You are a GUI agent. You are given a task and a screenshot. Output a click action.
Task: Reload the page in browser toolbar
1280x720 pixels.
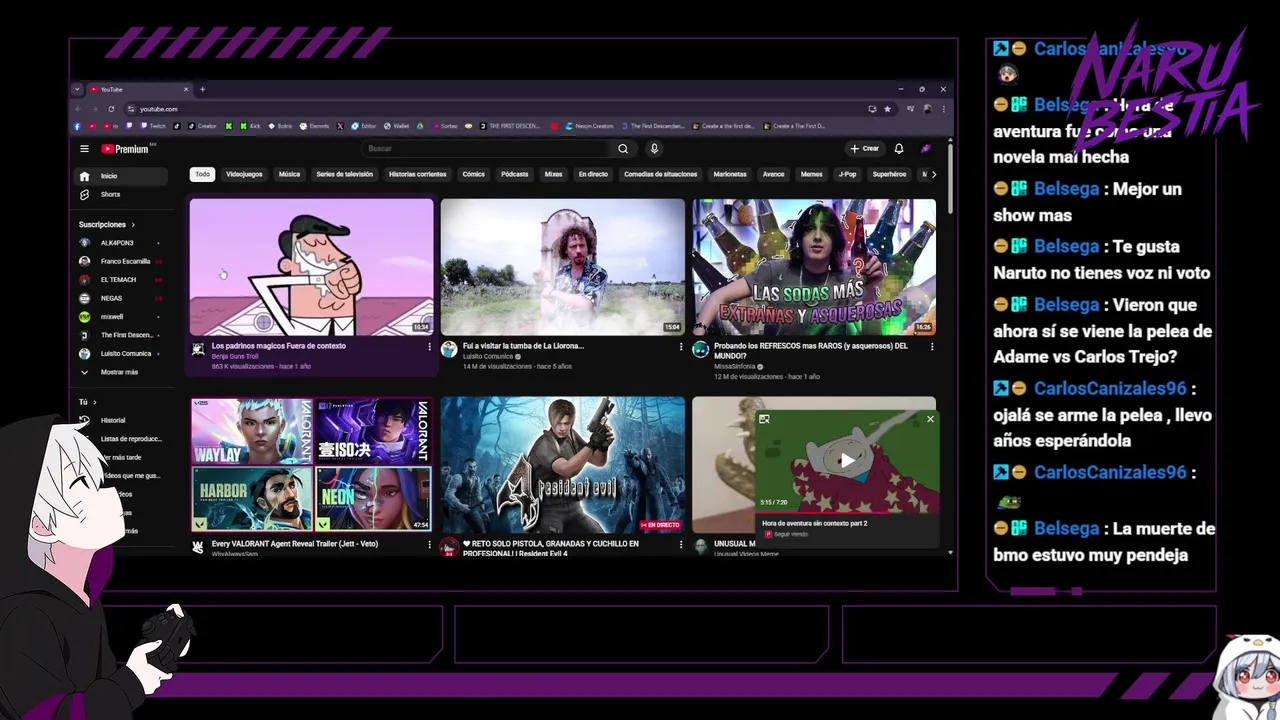click(x=111, y=109)
